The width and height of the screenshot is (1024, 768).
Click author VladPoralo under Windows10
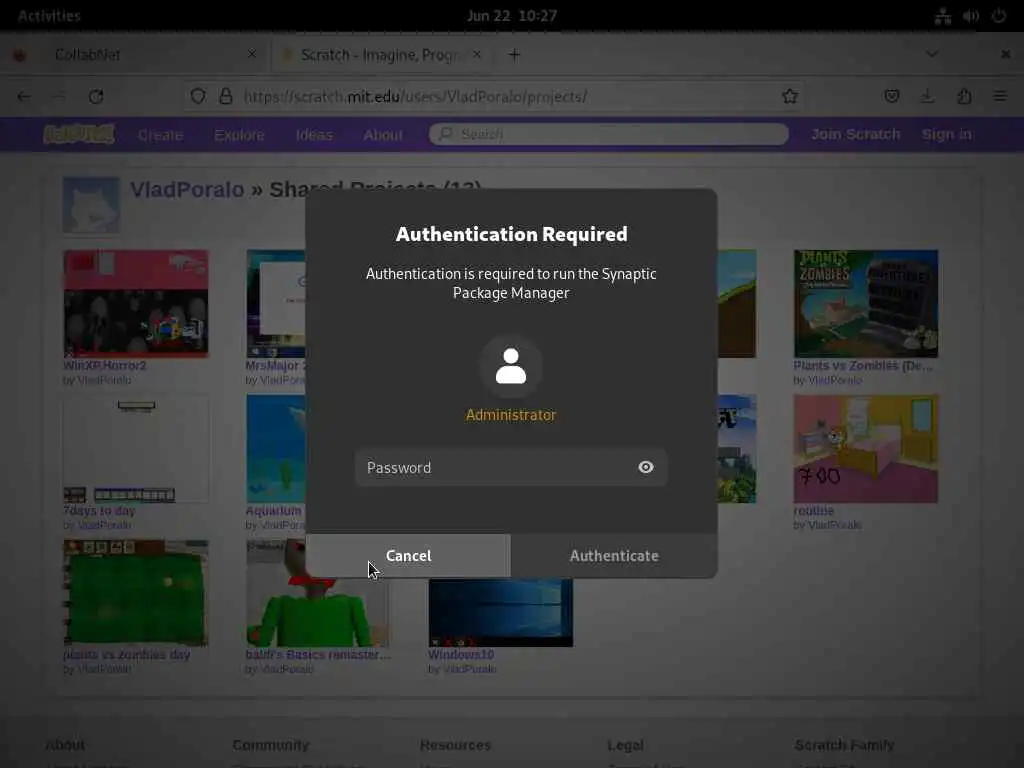[470, 669]
